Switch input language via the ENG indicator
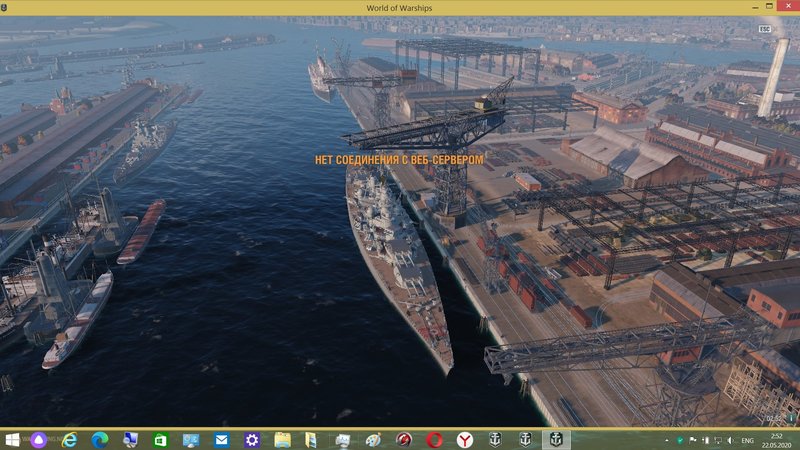The width and height of the screenshot is (800, 450). tap(747, 440)
